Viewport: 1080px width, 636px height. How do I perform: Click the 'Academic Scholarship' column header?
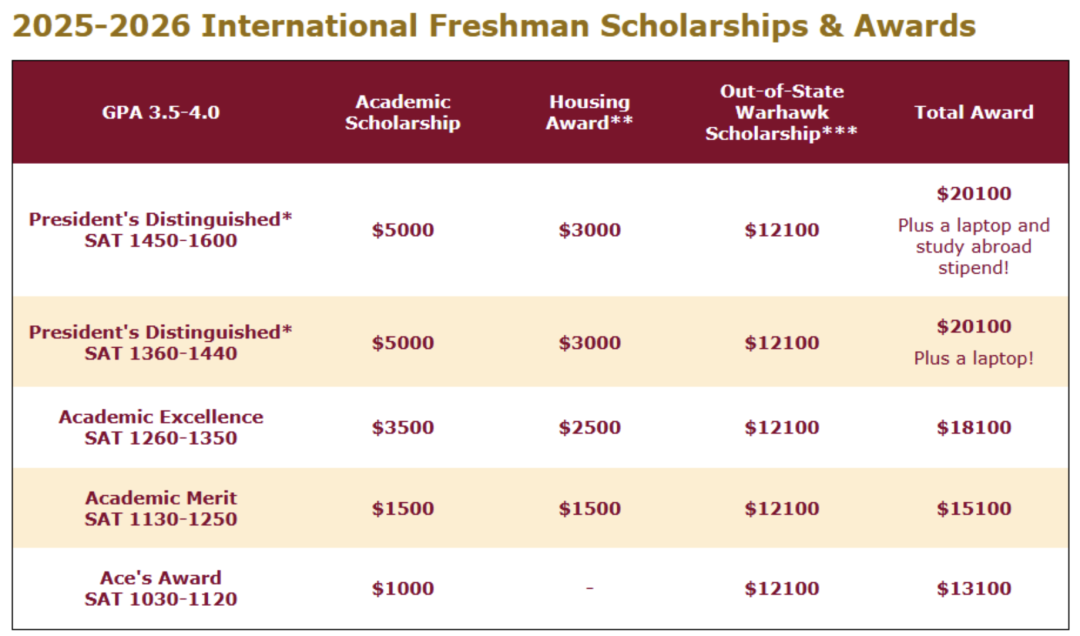403,112
